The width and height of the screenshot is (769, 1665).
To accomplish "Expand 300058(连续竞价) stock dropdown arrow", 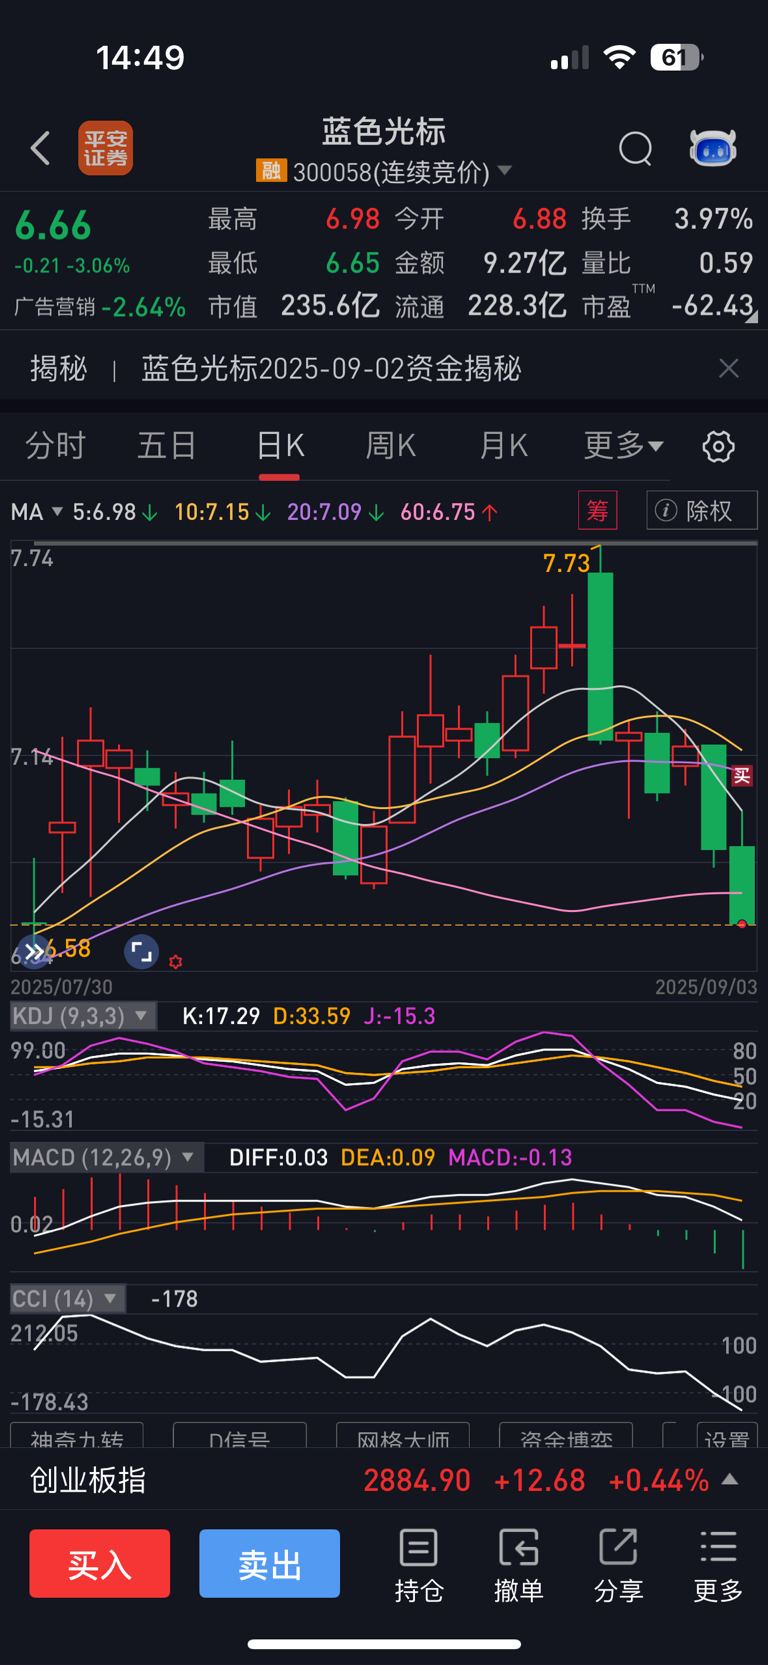I will pos(505,171).
